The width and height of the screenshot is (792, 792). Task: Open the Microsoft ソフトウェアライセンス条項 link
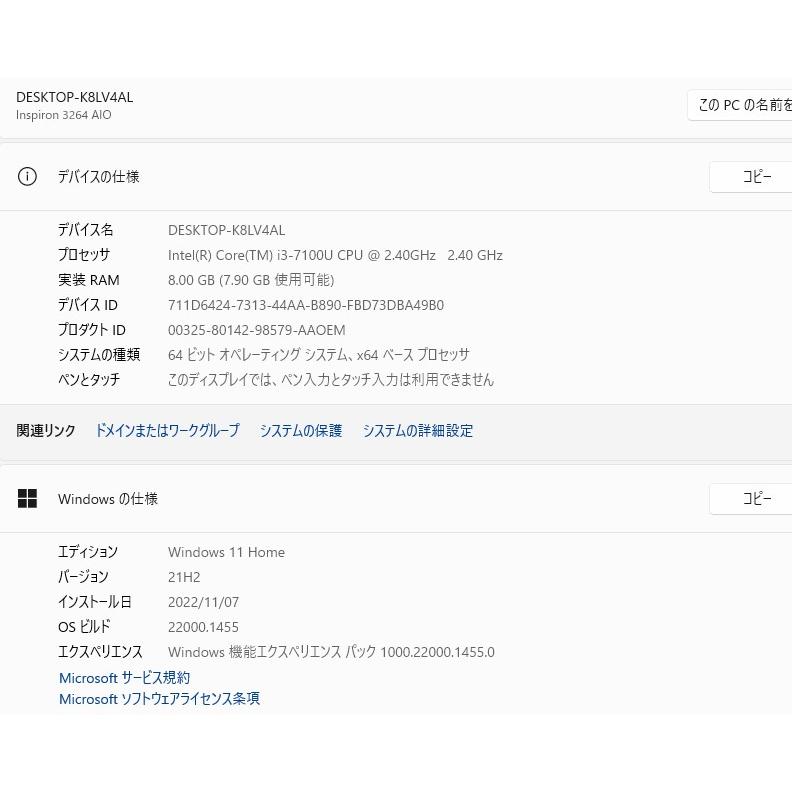point(159,699)
